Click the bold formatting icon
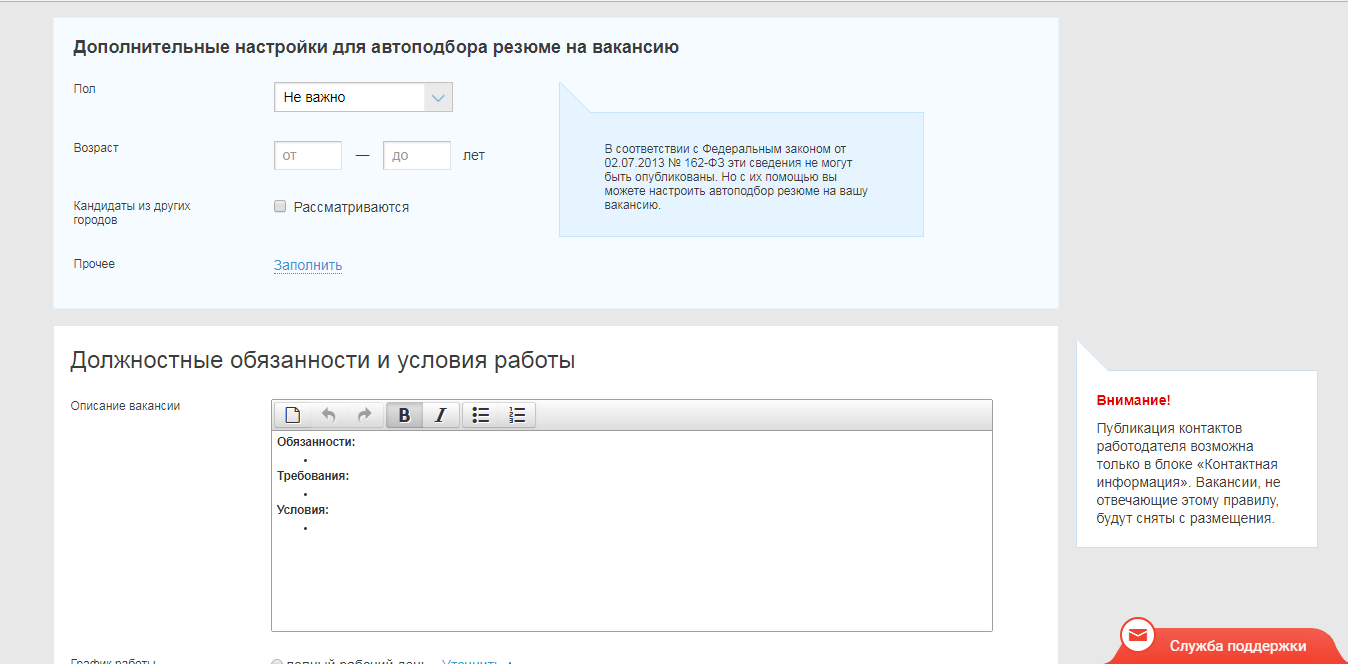Image resolution: width=1348 pixels, height=664 pixels. (x=404, y=414)
